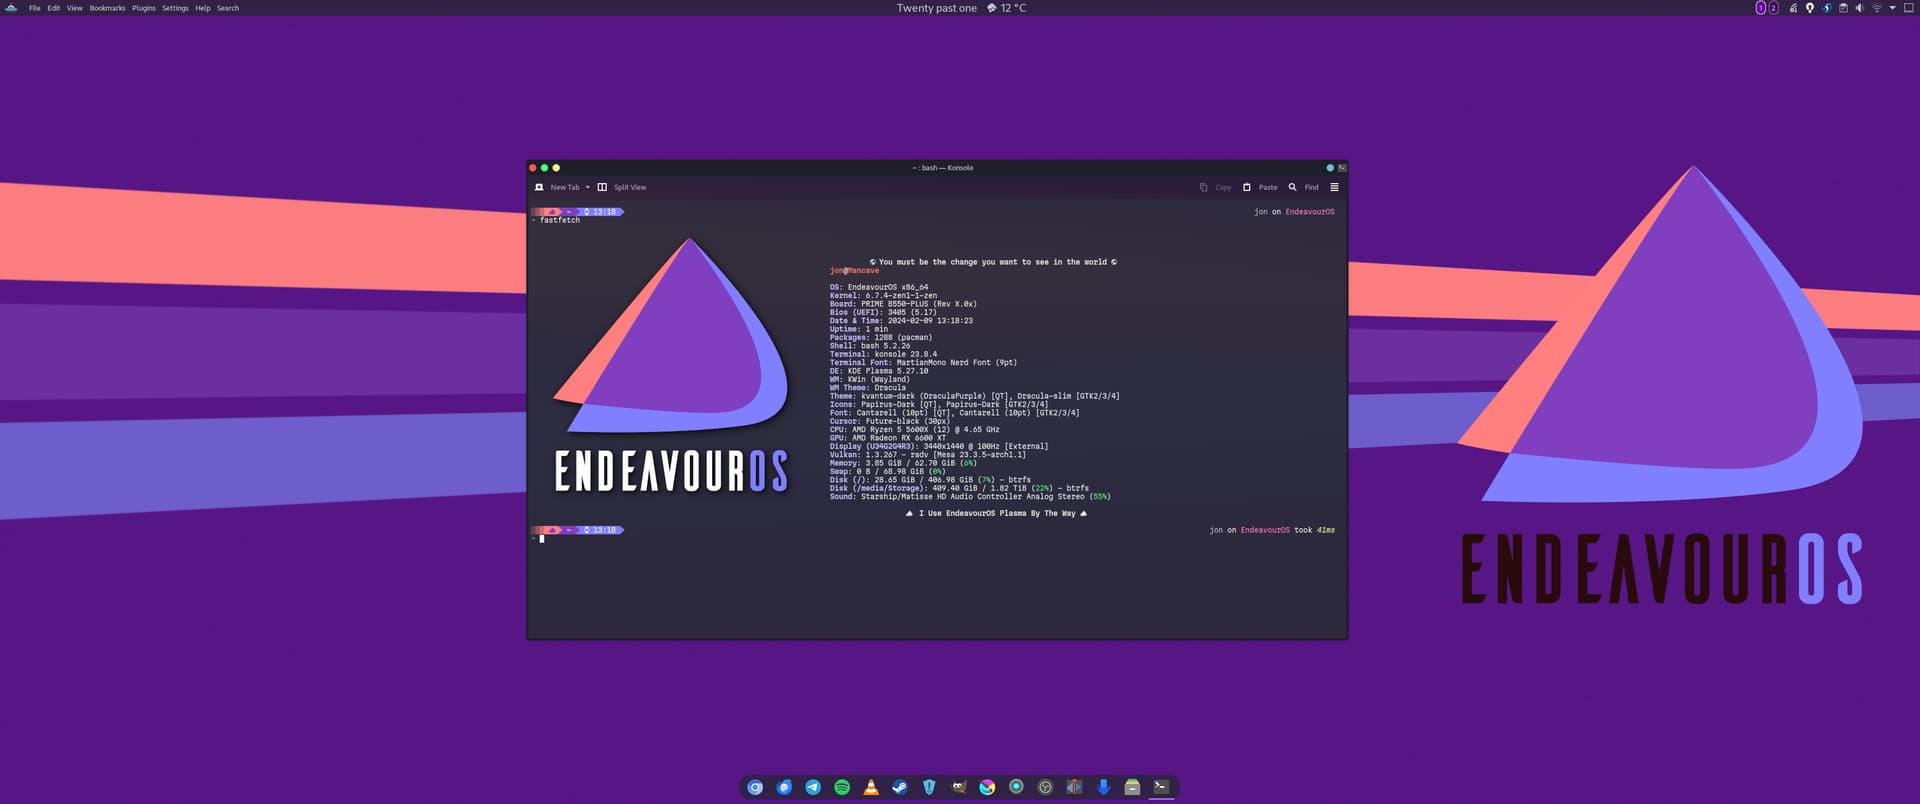The height and width of the screenshot is (804, 1920).
Task: Click the network signal tray icon
Action: coord(1793,8)
